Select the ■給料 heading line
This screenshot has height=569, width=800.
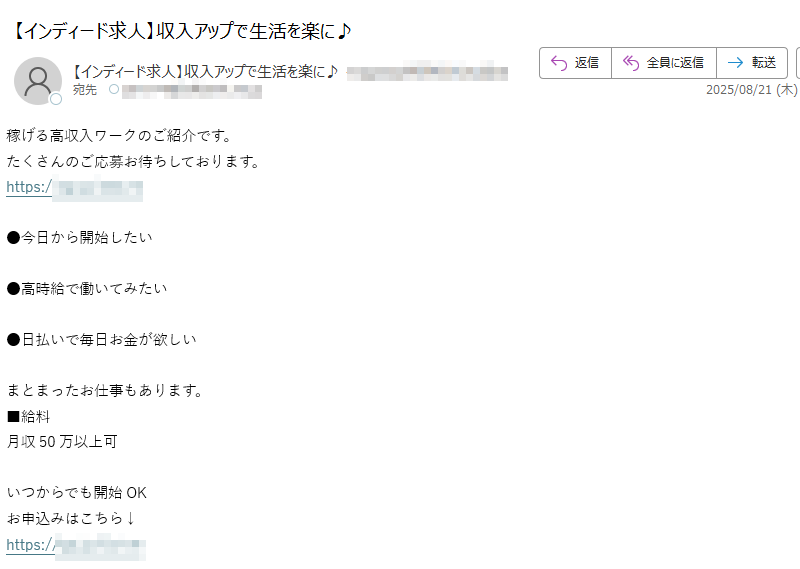point(28,416)
